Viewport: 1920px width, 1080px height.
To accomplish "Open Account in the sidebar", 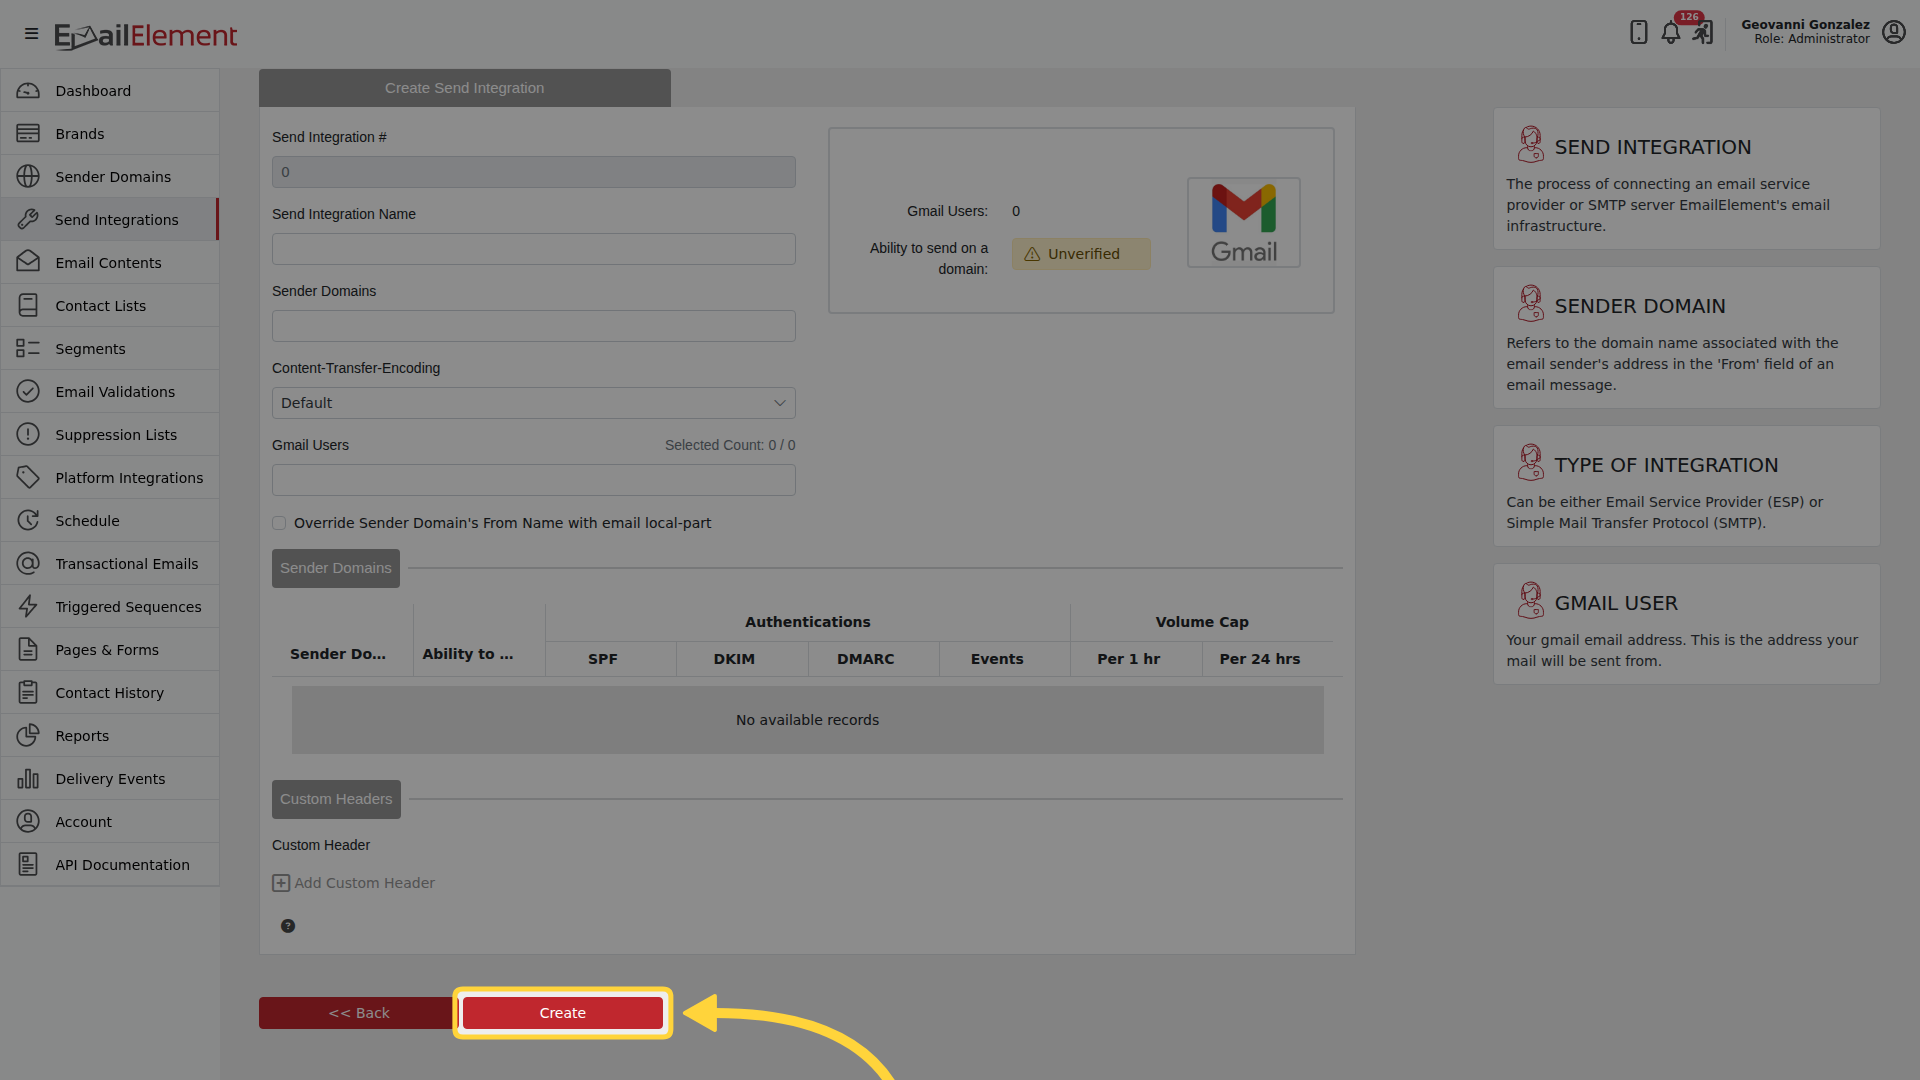I will [110, 822].
